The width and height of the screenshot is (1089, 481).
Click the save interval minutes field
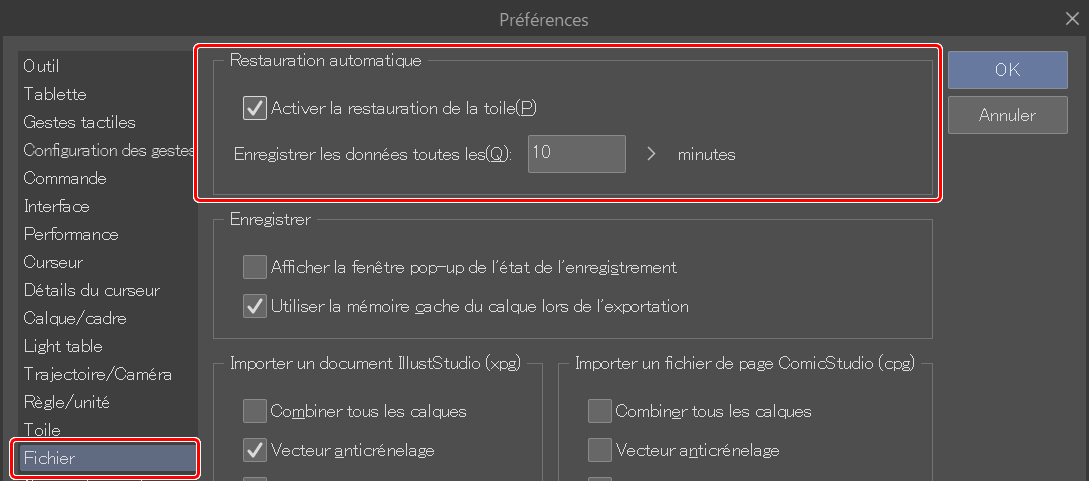576,154
